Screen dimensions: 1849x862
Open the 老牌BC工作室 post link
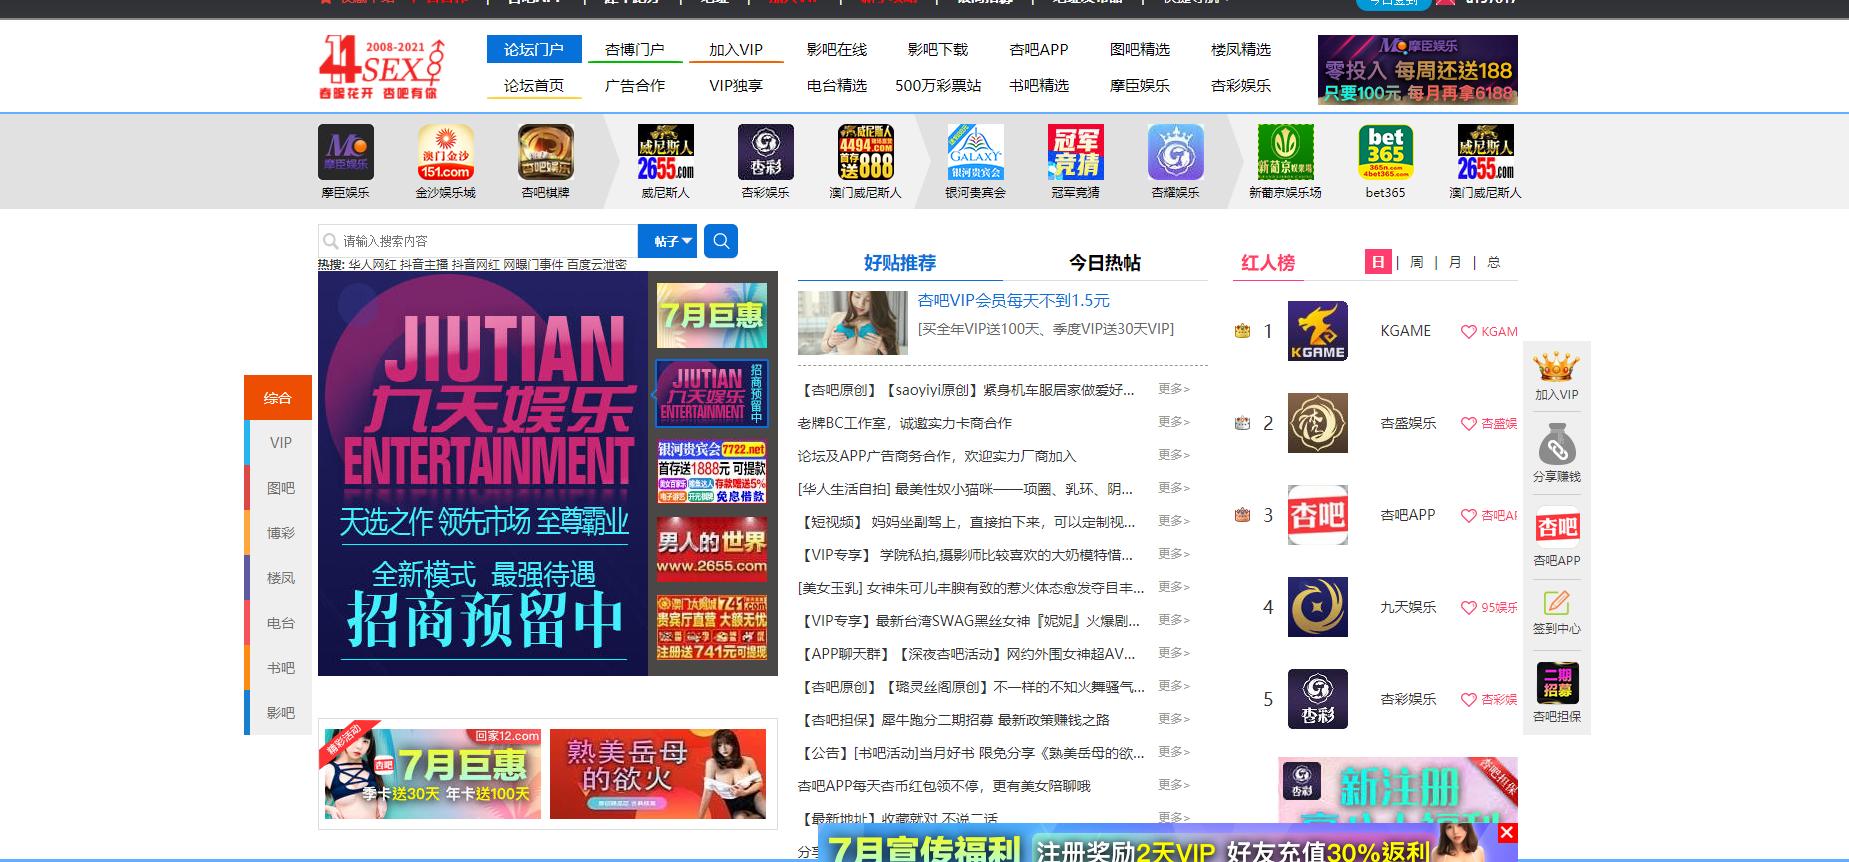[x=905, y=423]
